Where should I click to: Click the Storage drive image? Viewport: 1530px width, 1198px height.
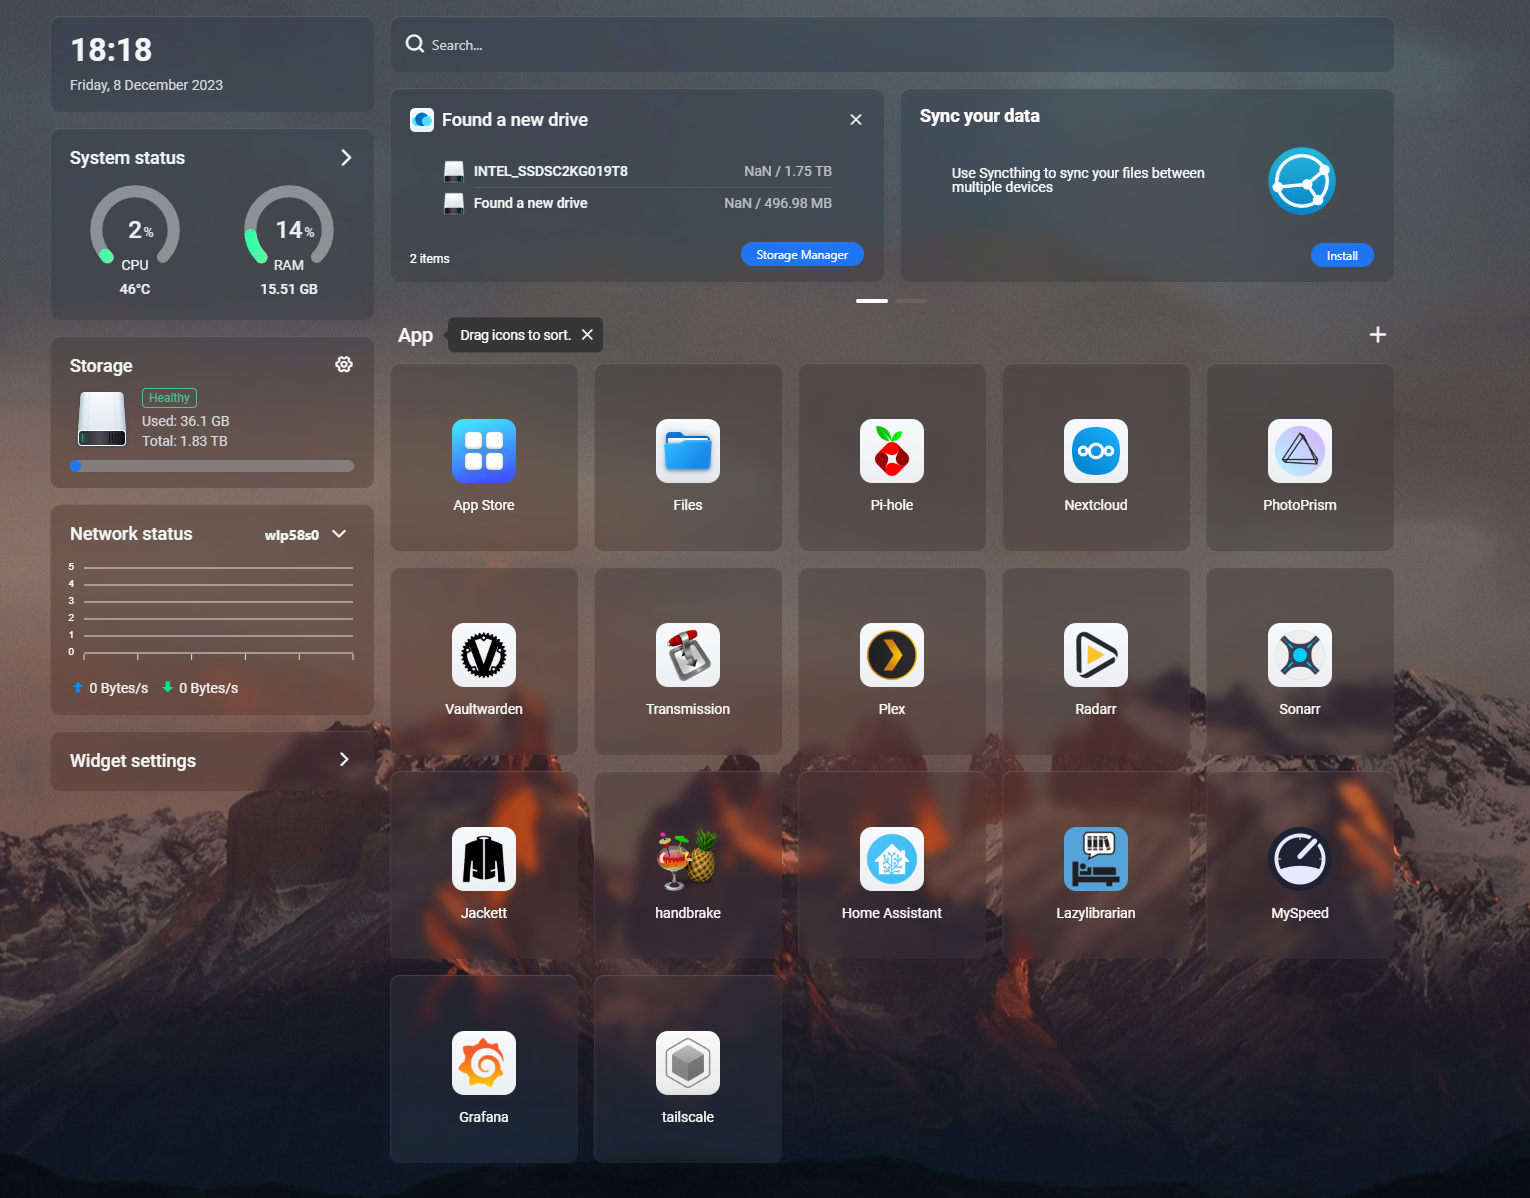click(102, 419)
